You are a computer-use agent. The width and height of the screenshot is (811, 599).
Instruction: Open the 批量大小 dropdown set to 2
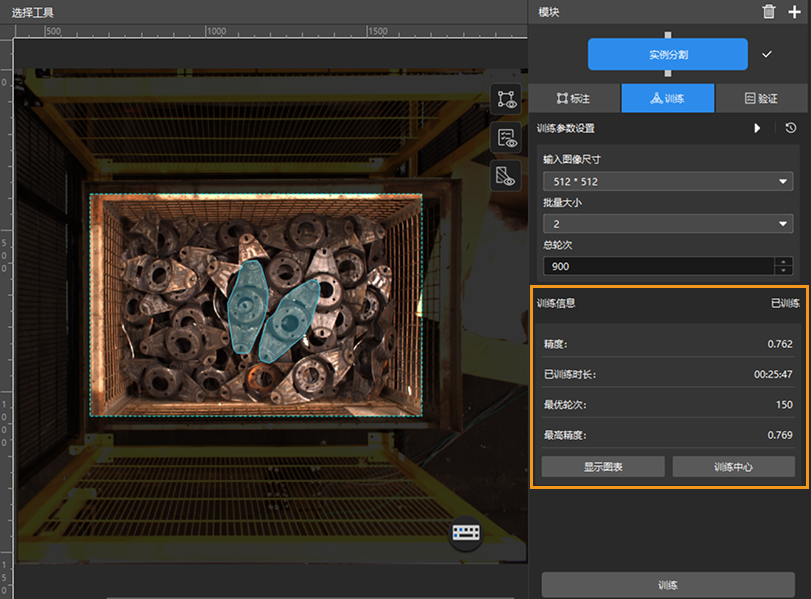tap(667, 224)
